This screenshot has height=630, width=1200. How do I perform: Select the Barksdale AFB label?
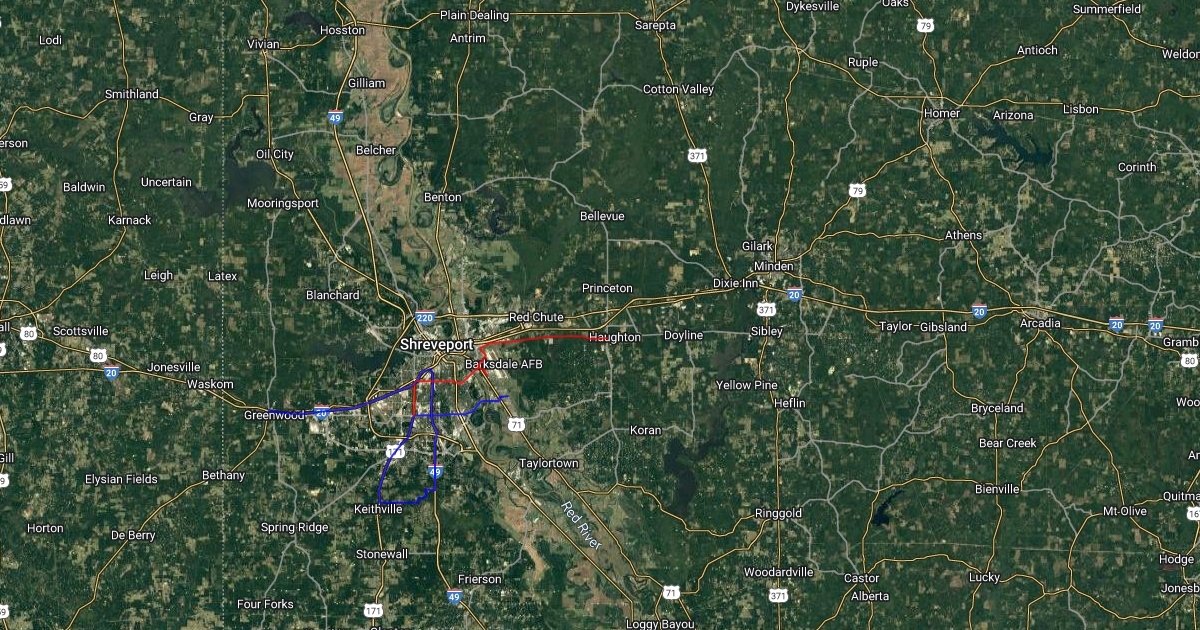pos(503,365)
